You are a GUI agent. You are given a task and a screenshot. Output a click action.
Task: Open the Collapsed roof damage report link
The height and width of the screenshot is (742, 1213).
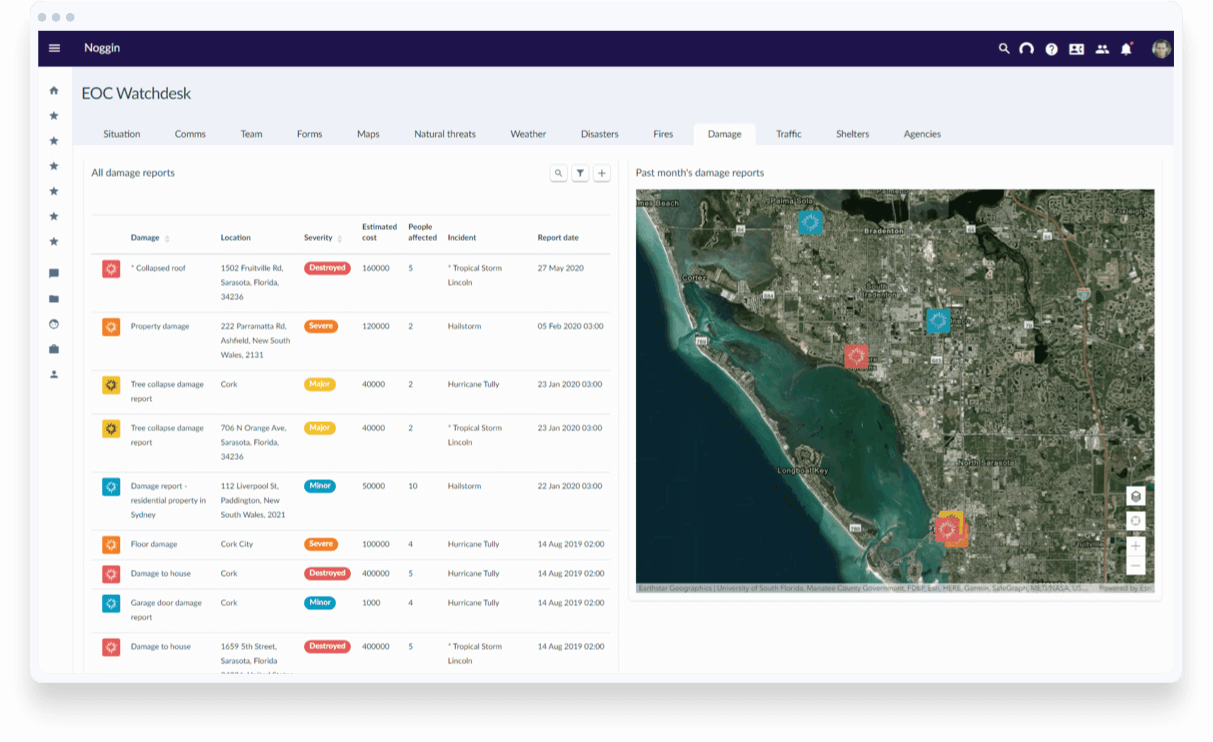(159, 268)
